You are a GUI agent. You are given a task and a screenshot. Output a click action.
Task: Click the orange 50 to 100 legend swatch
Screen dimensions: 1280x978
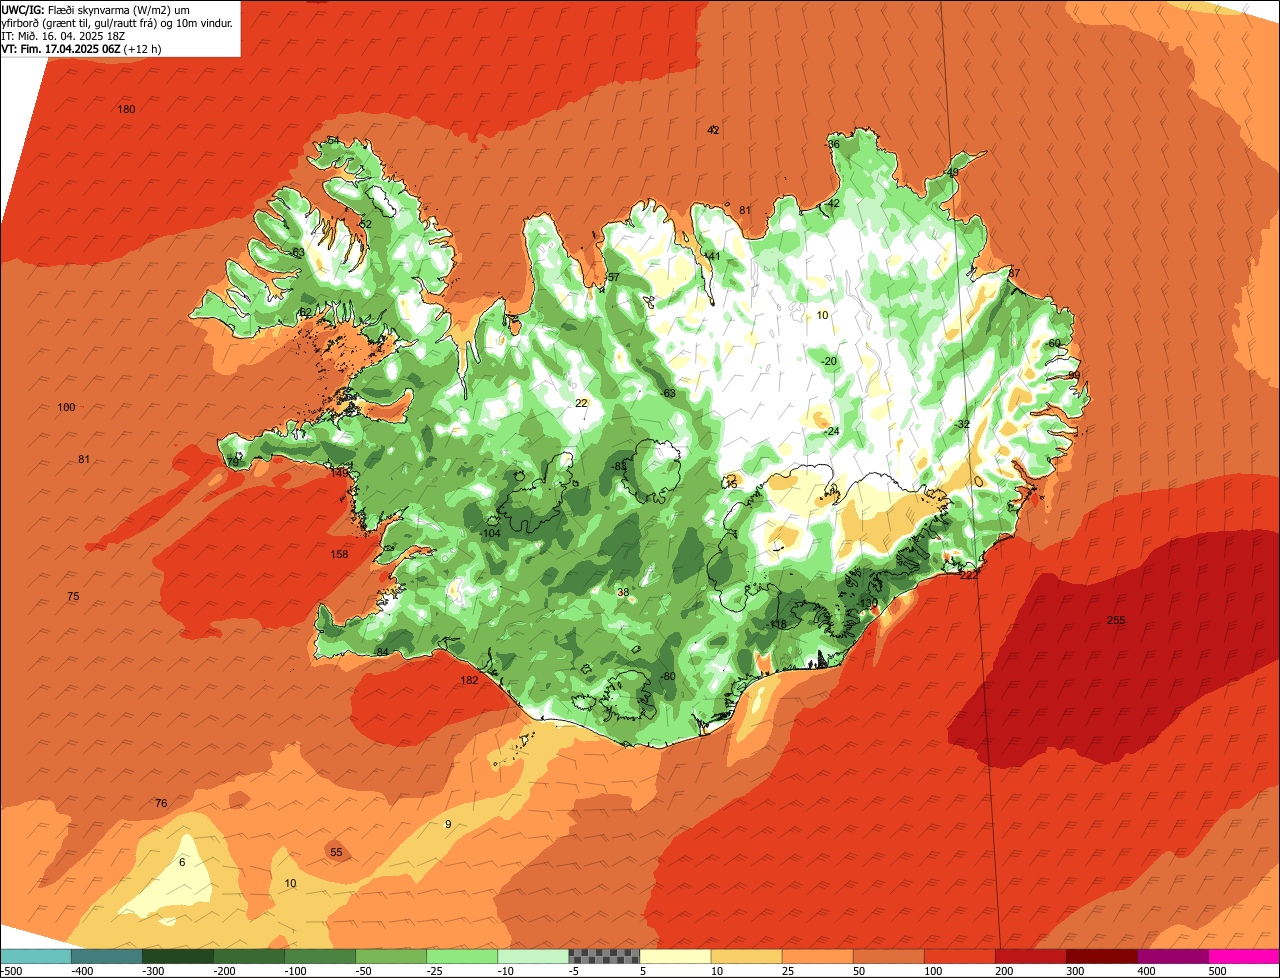point(888,956)
